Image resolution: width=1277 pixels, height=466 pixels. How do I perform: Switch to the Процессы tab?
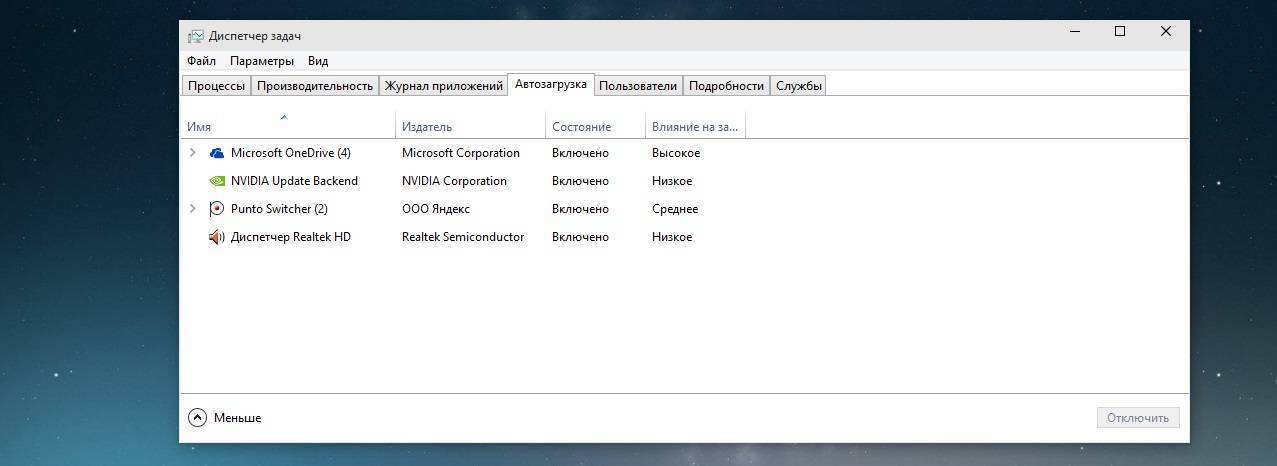[216, 86]
